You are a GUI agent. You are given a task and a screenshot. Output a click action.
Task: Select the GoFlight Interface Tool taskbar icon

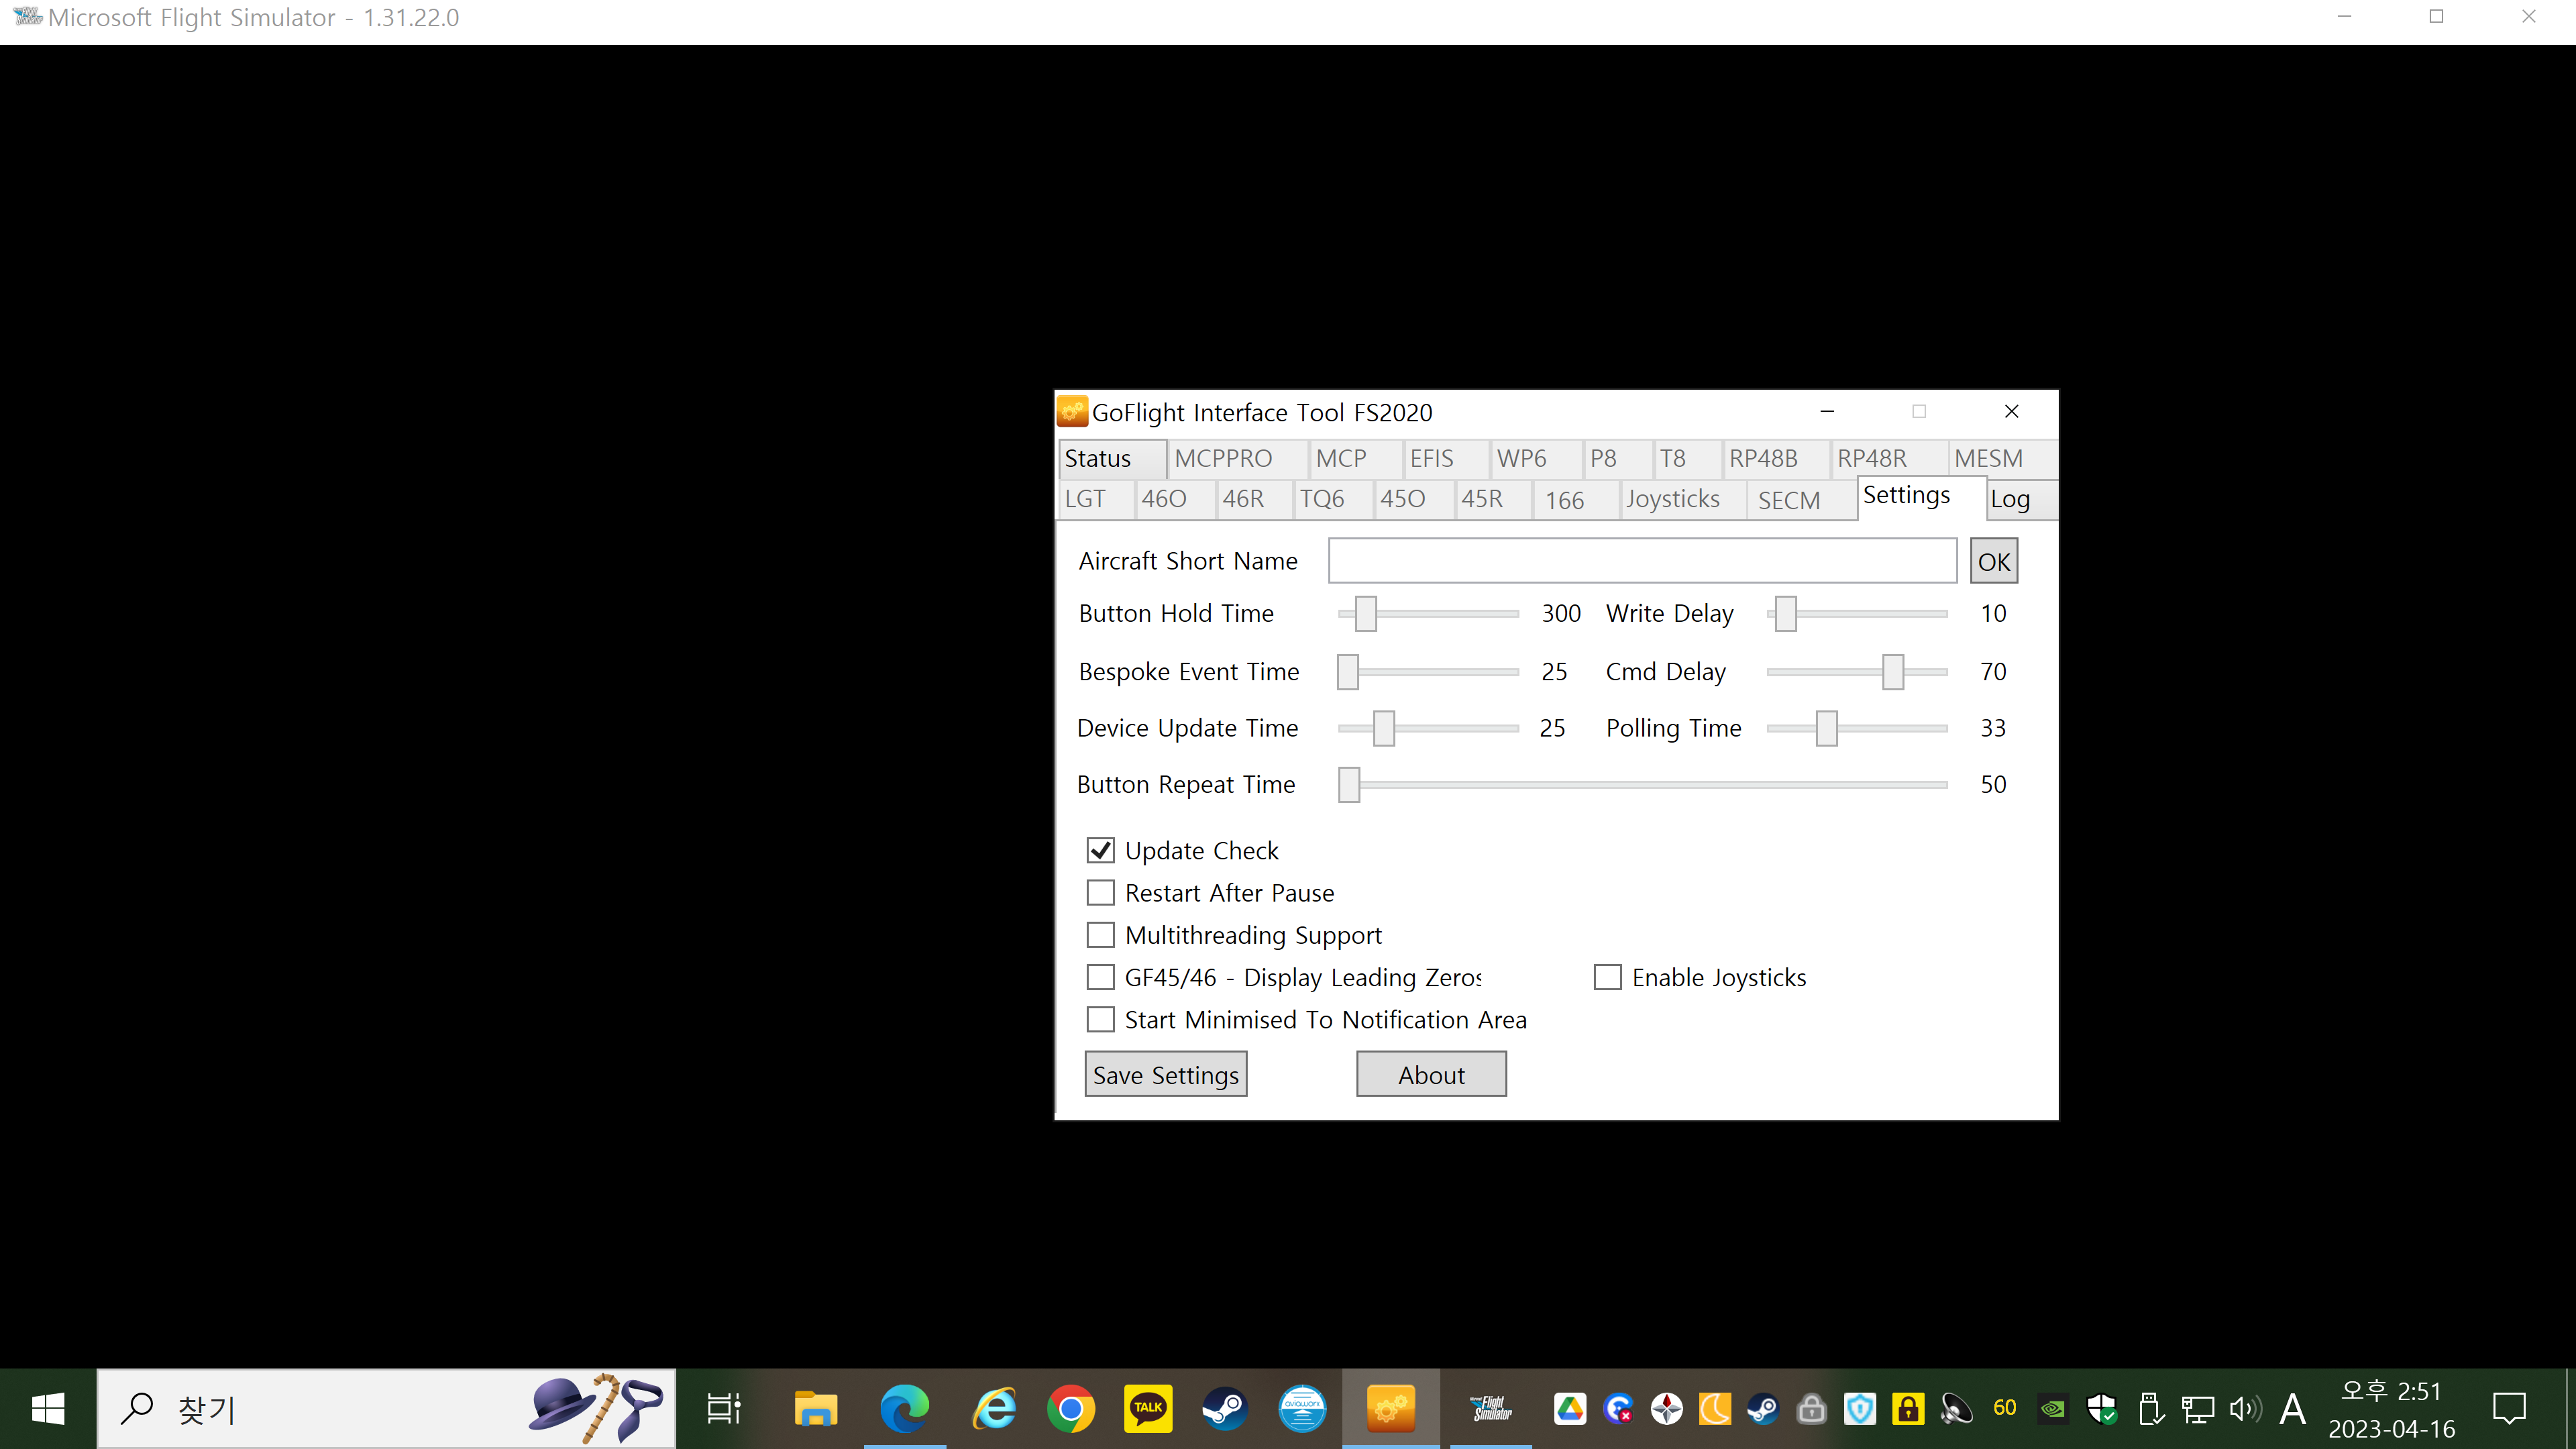click(x=1390, y=1409)
